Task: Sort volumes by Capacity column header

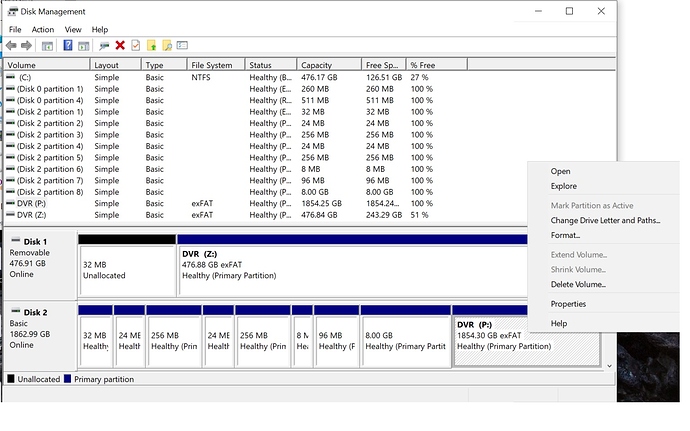Action: (x=316, y=65)
